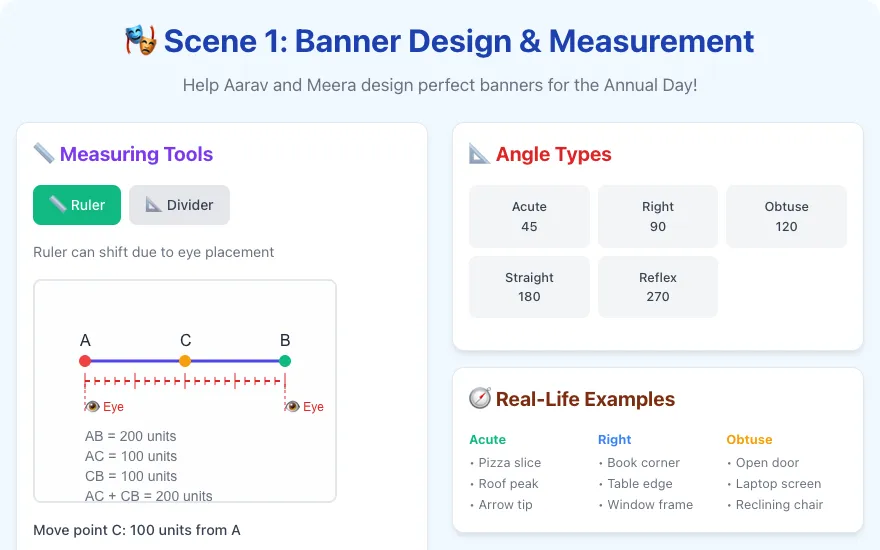Image resolution: width=880 pixels, height=550 pixels.
Task: Click the letter A label above the line
Action: (85, 340)
